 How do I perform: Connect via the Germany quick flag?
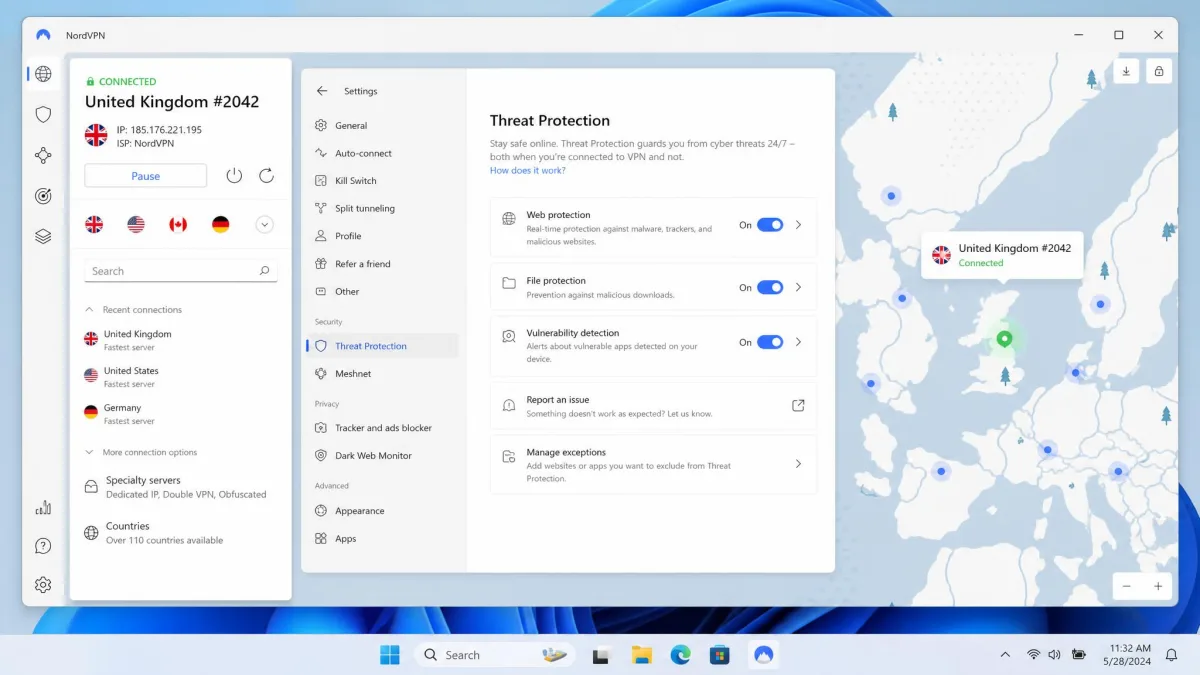coord(221,225)
